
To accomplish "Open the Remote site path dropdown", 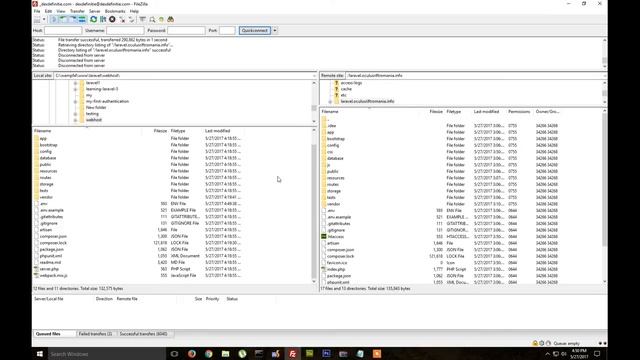I will click(x=604, y=76).
